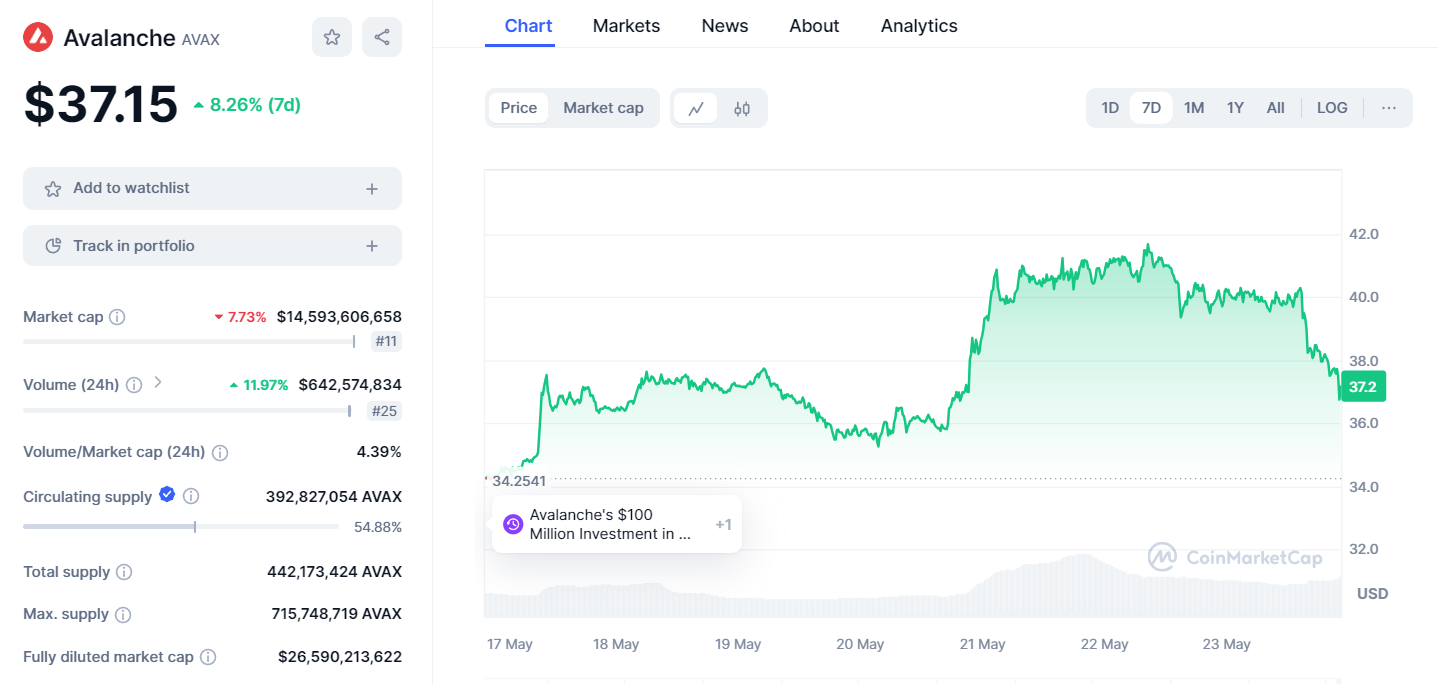Toggle the LOG scale option

click(x=1332, y=108)
